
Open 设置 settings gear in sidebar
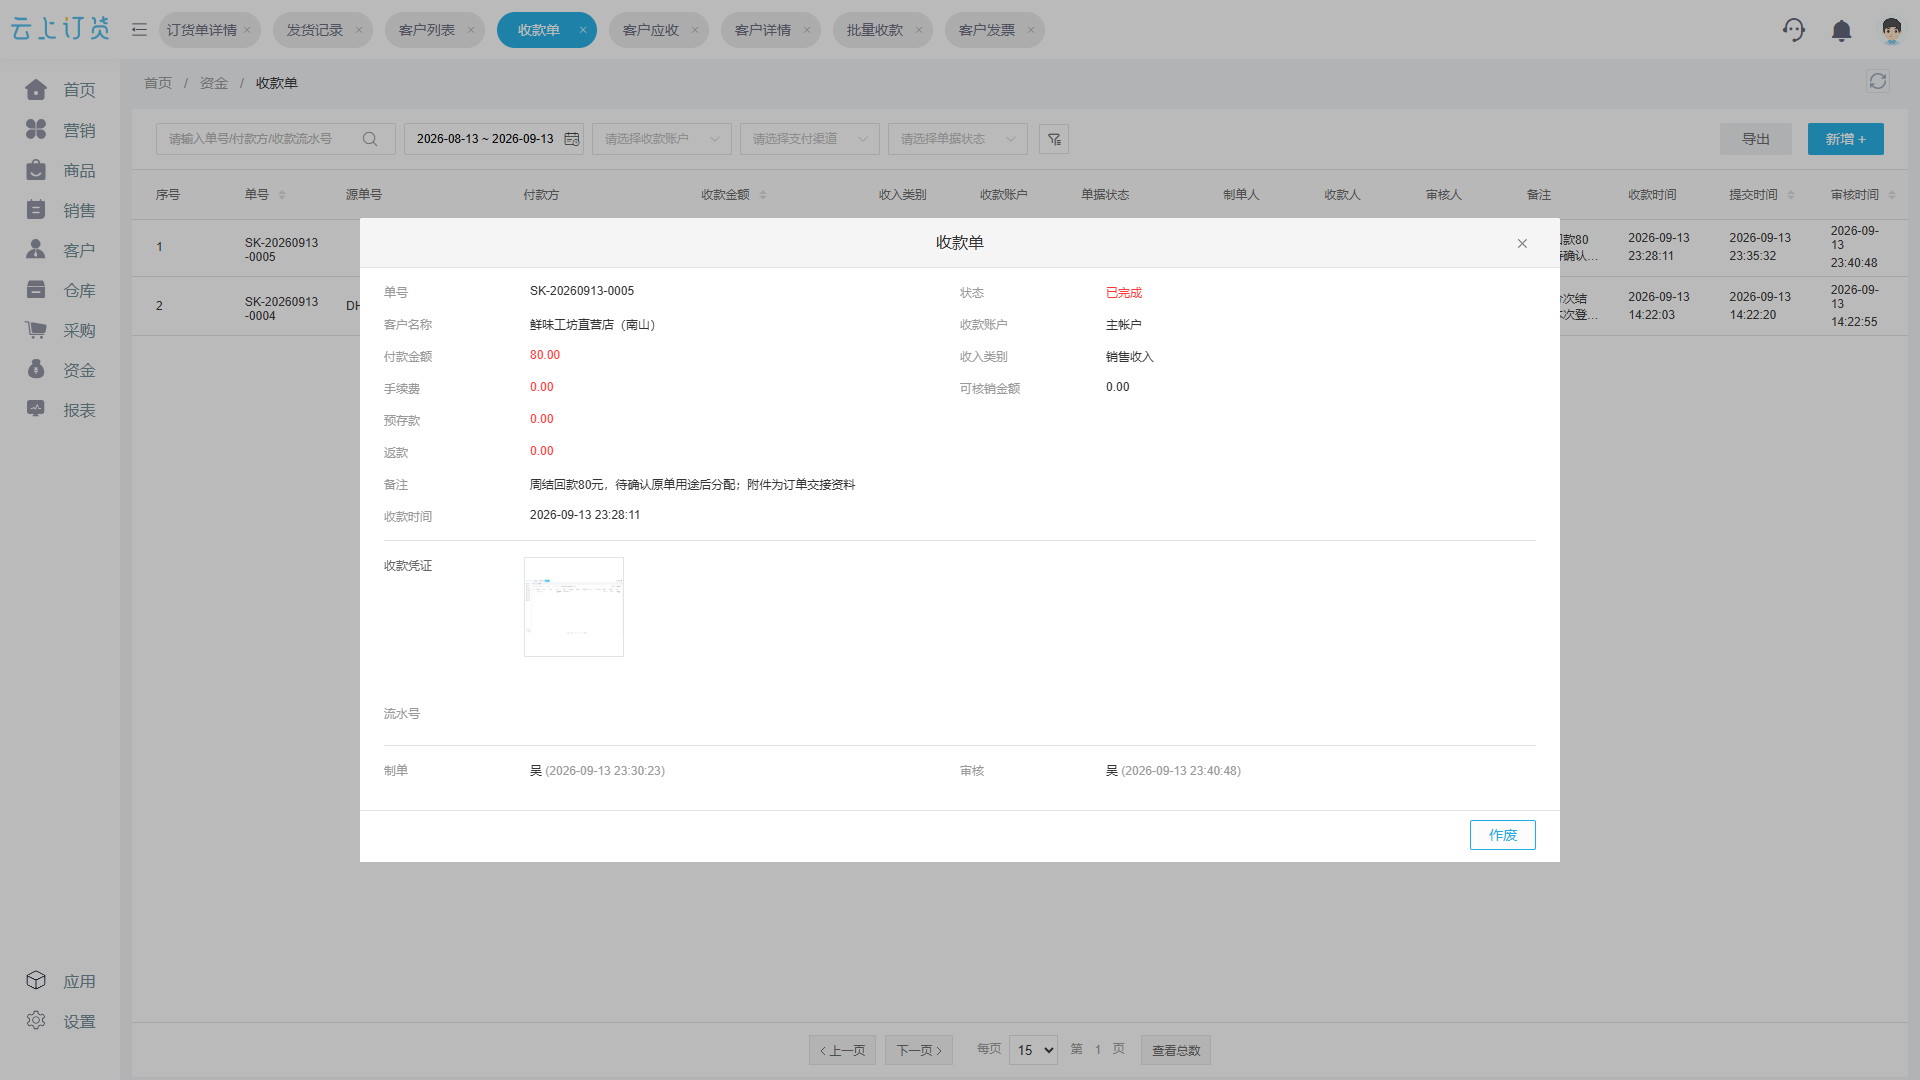coord(61,1021)
